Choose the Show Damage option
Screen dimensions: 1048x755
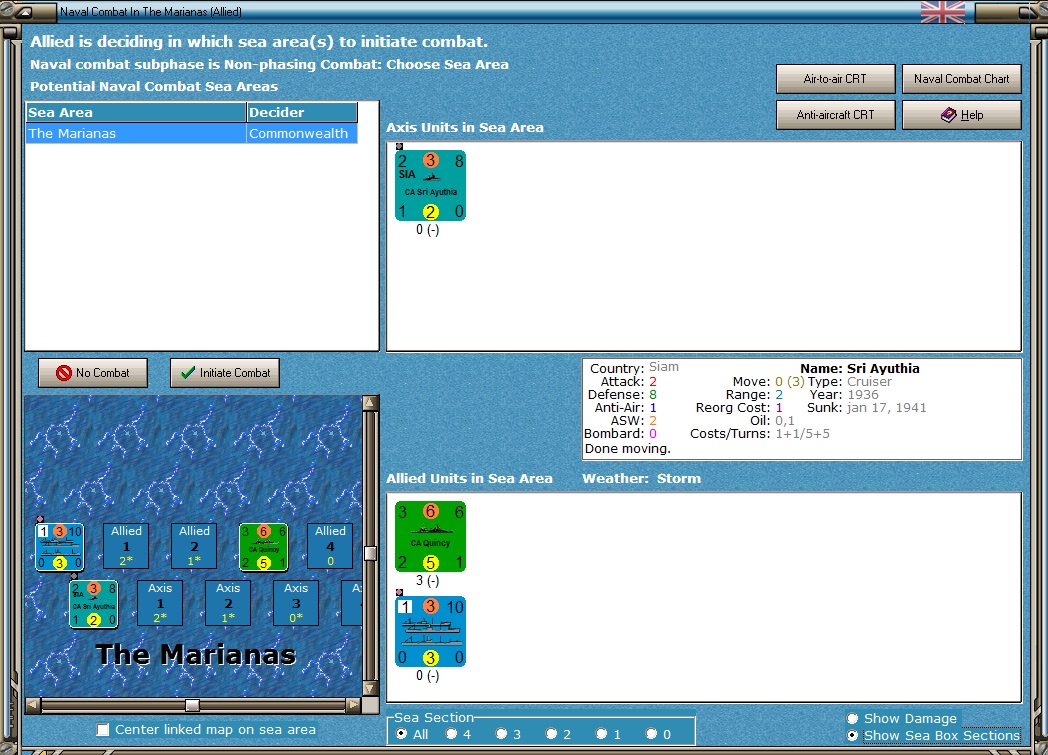coord(852,718)
